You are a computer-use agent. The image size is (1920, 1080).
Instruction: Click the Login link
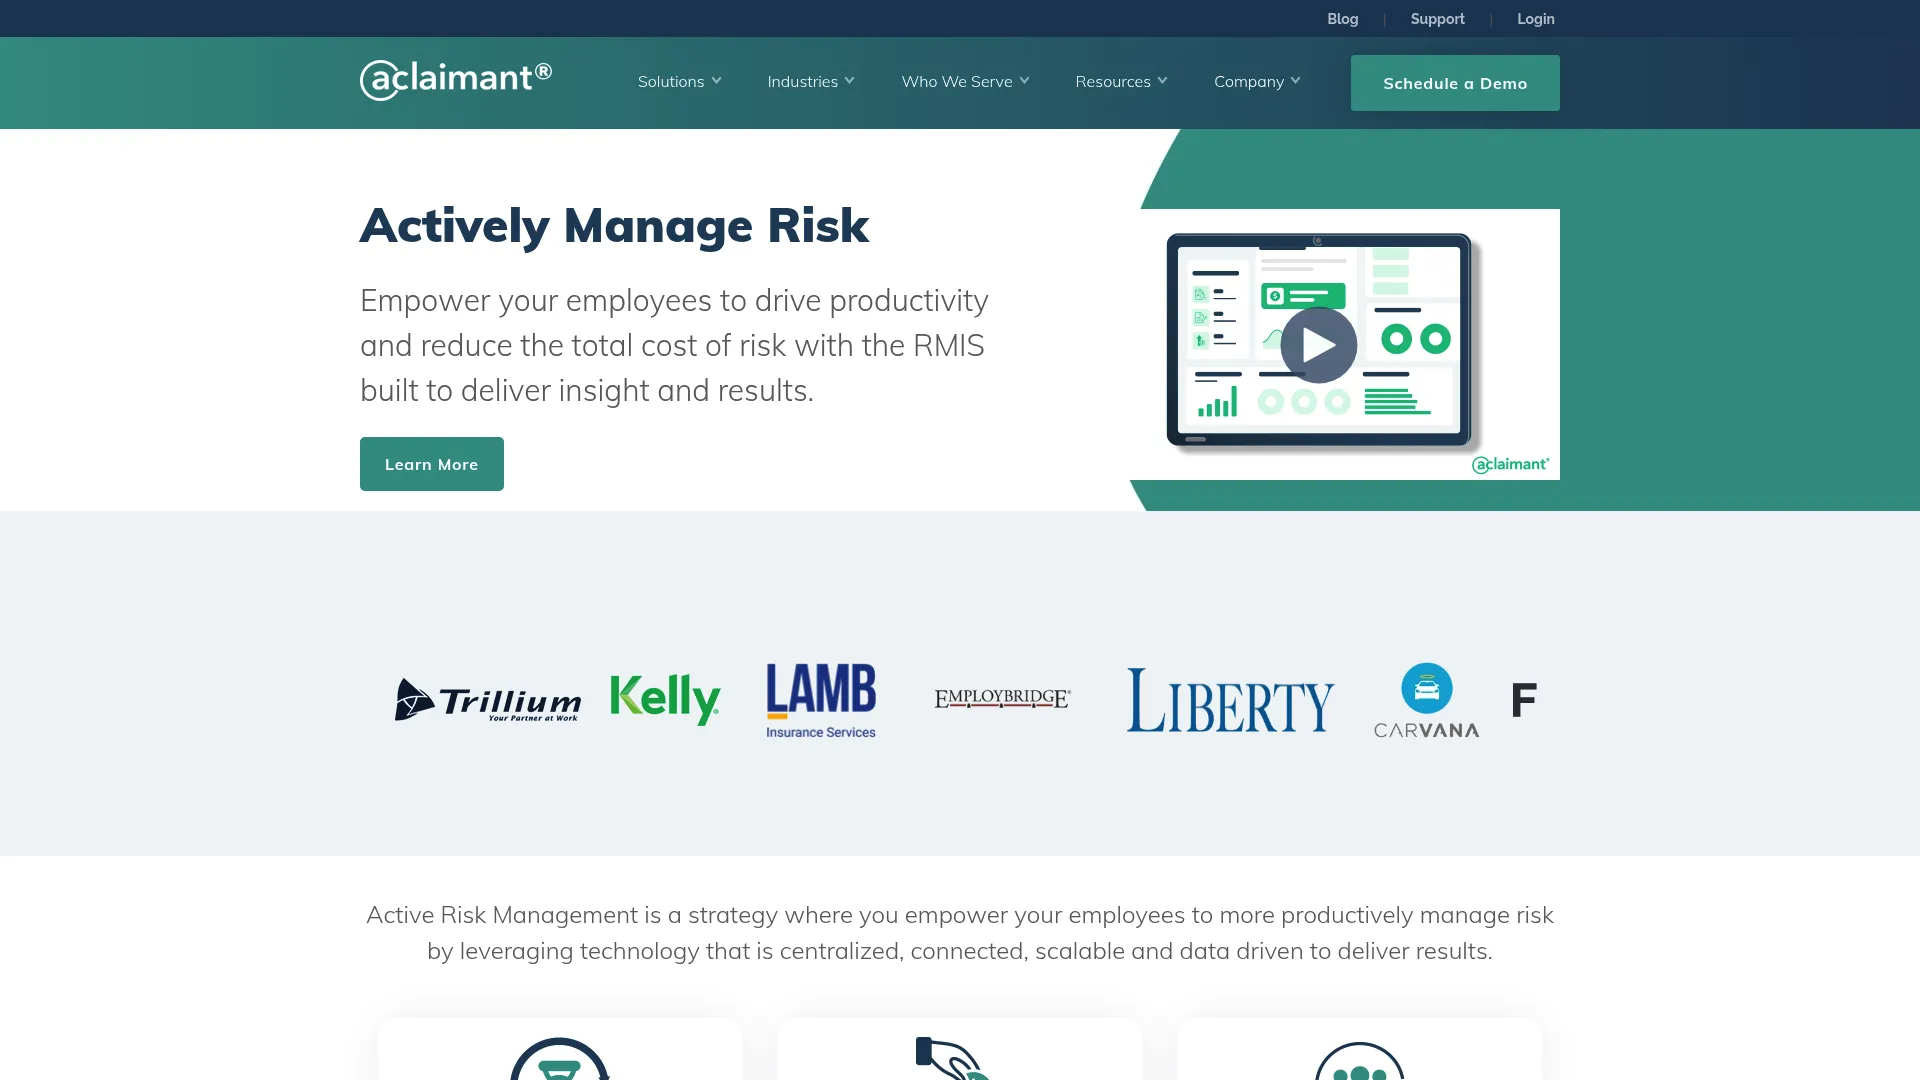(x=1535, y=19)
